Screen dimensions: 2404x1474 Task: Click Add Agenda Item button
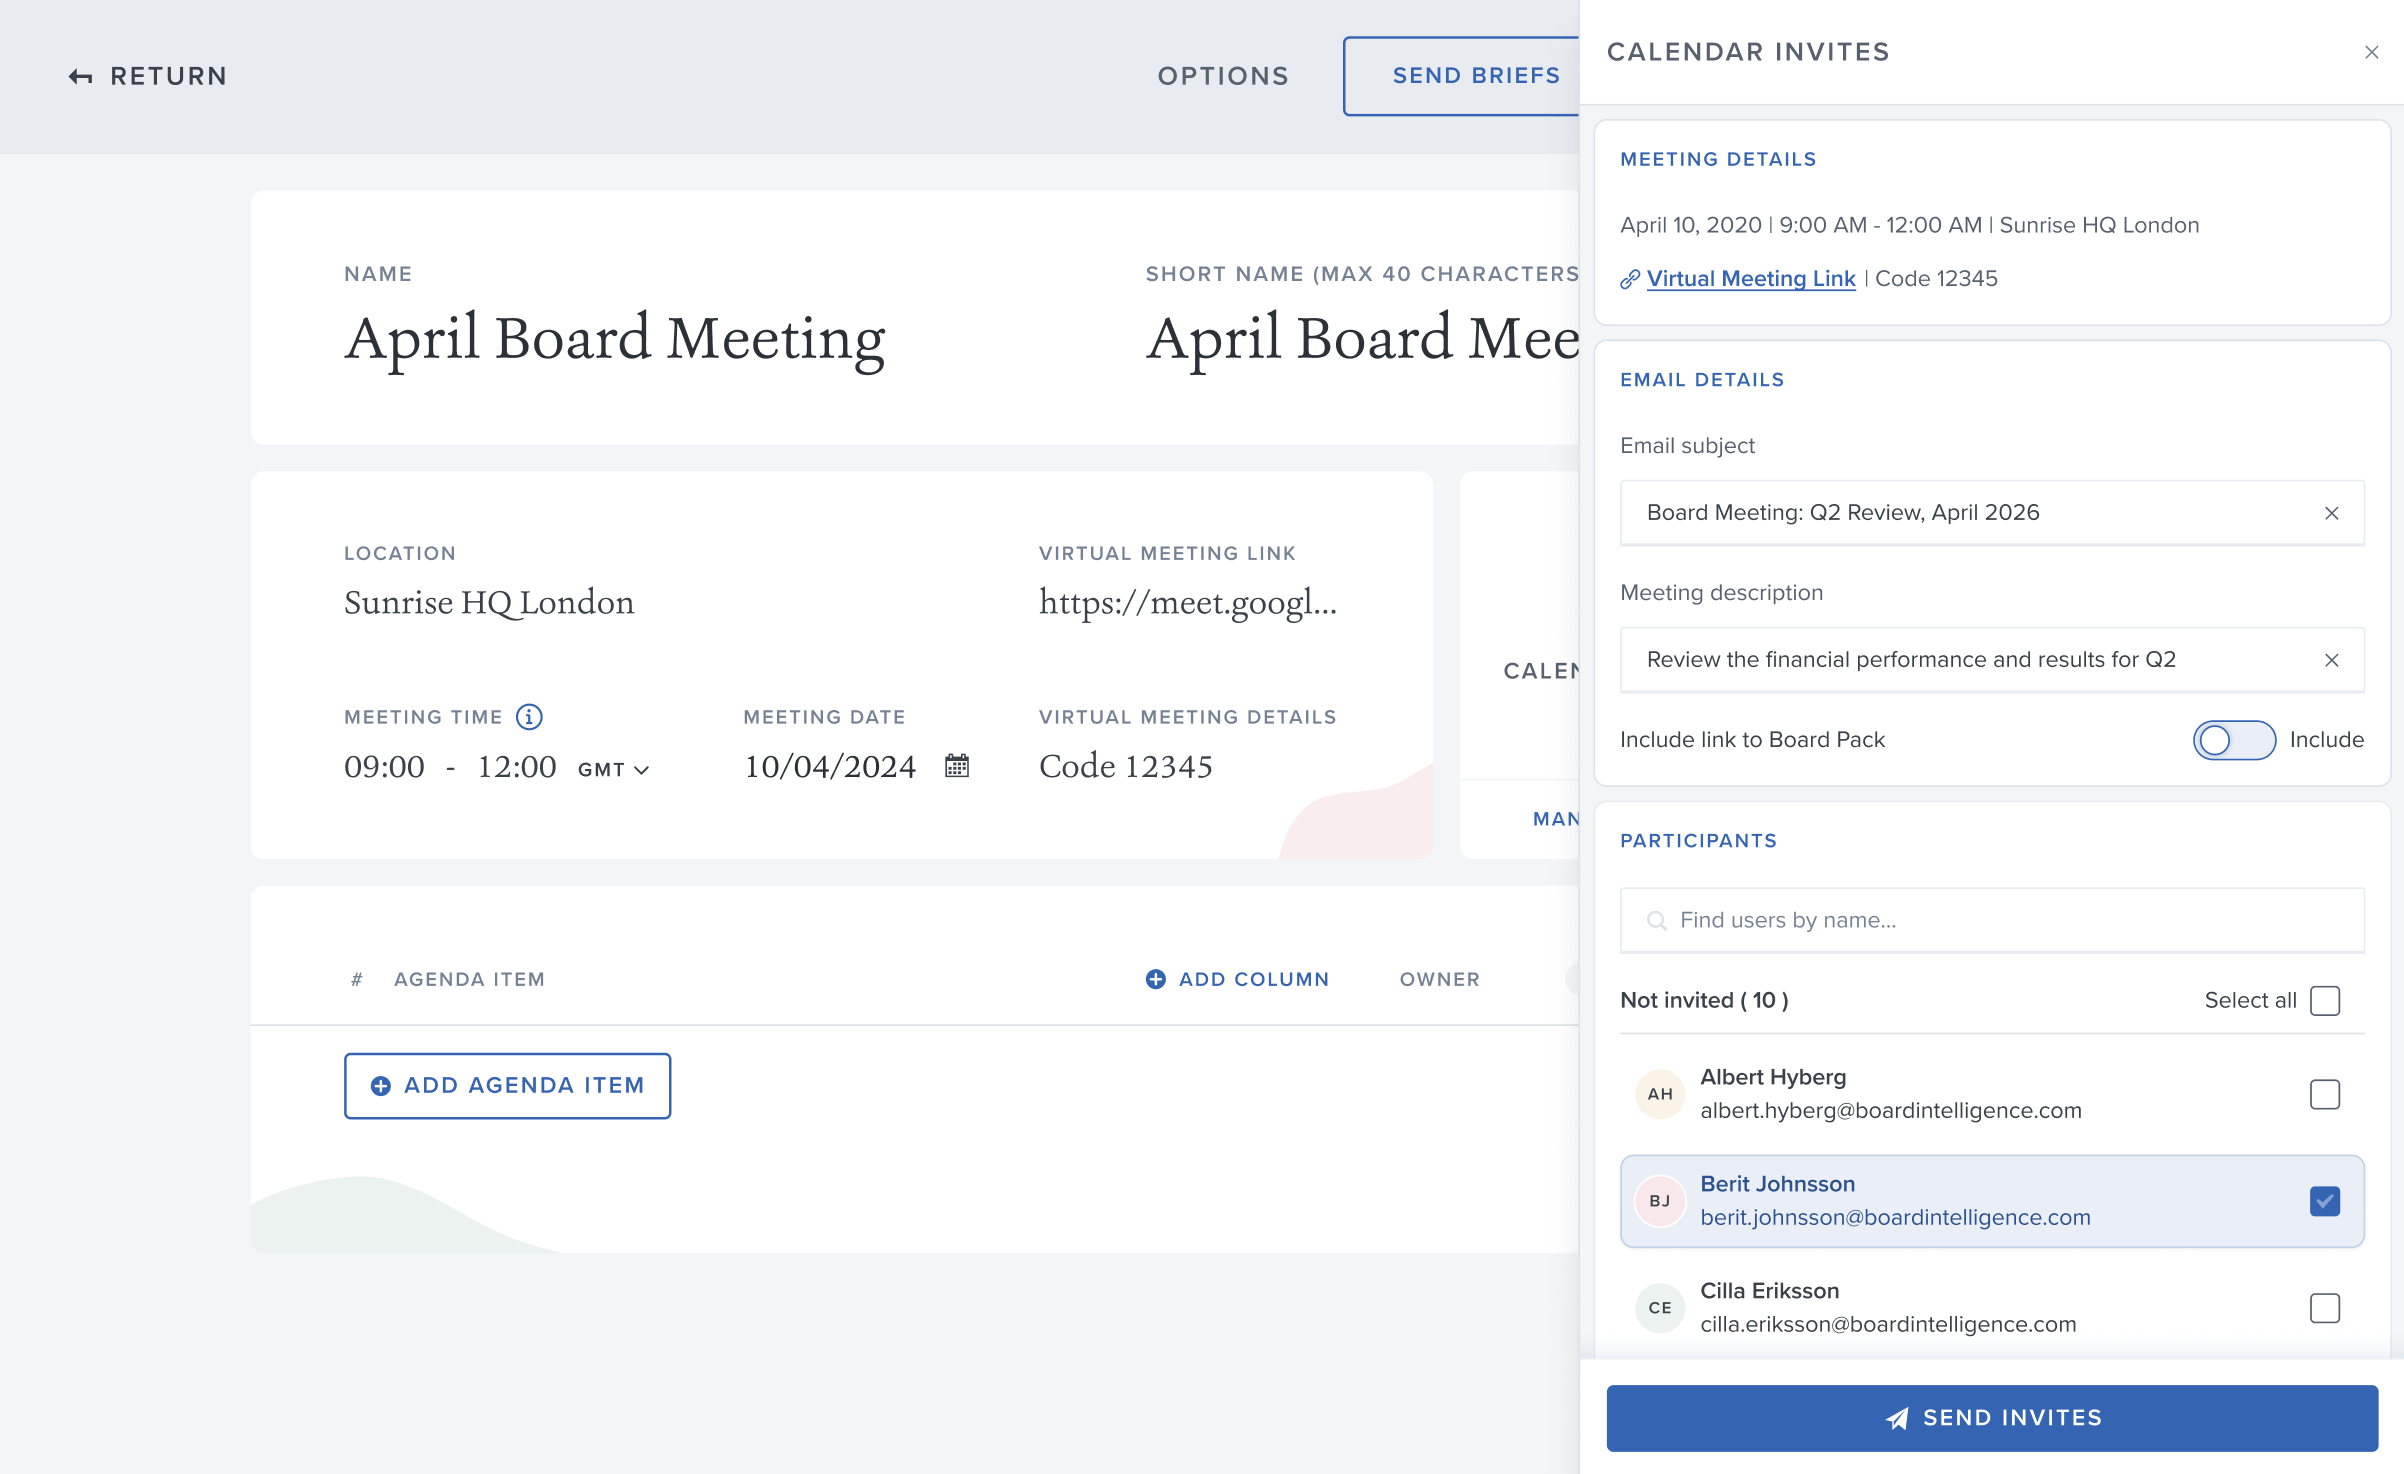click(508, 1086)
